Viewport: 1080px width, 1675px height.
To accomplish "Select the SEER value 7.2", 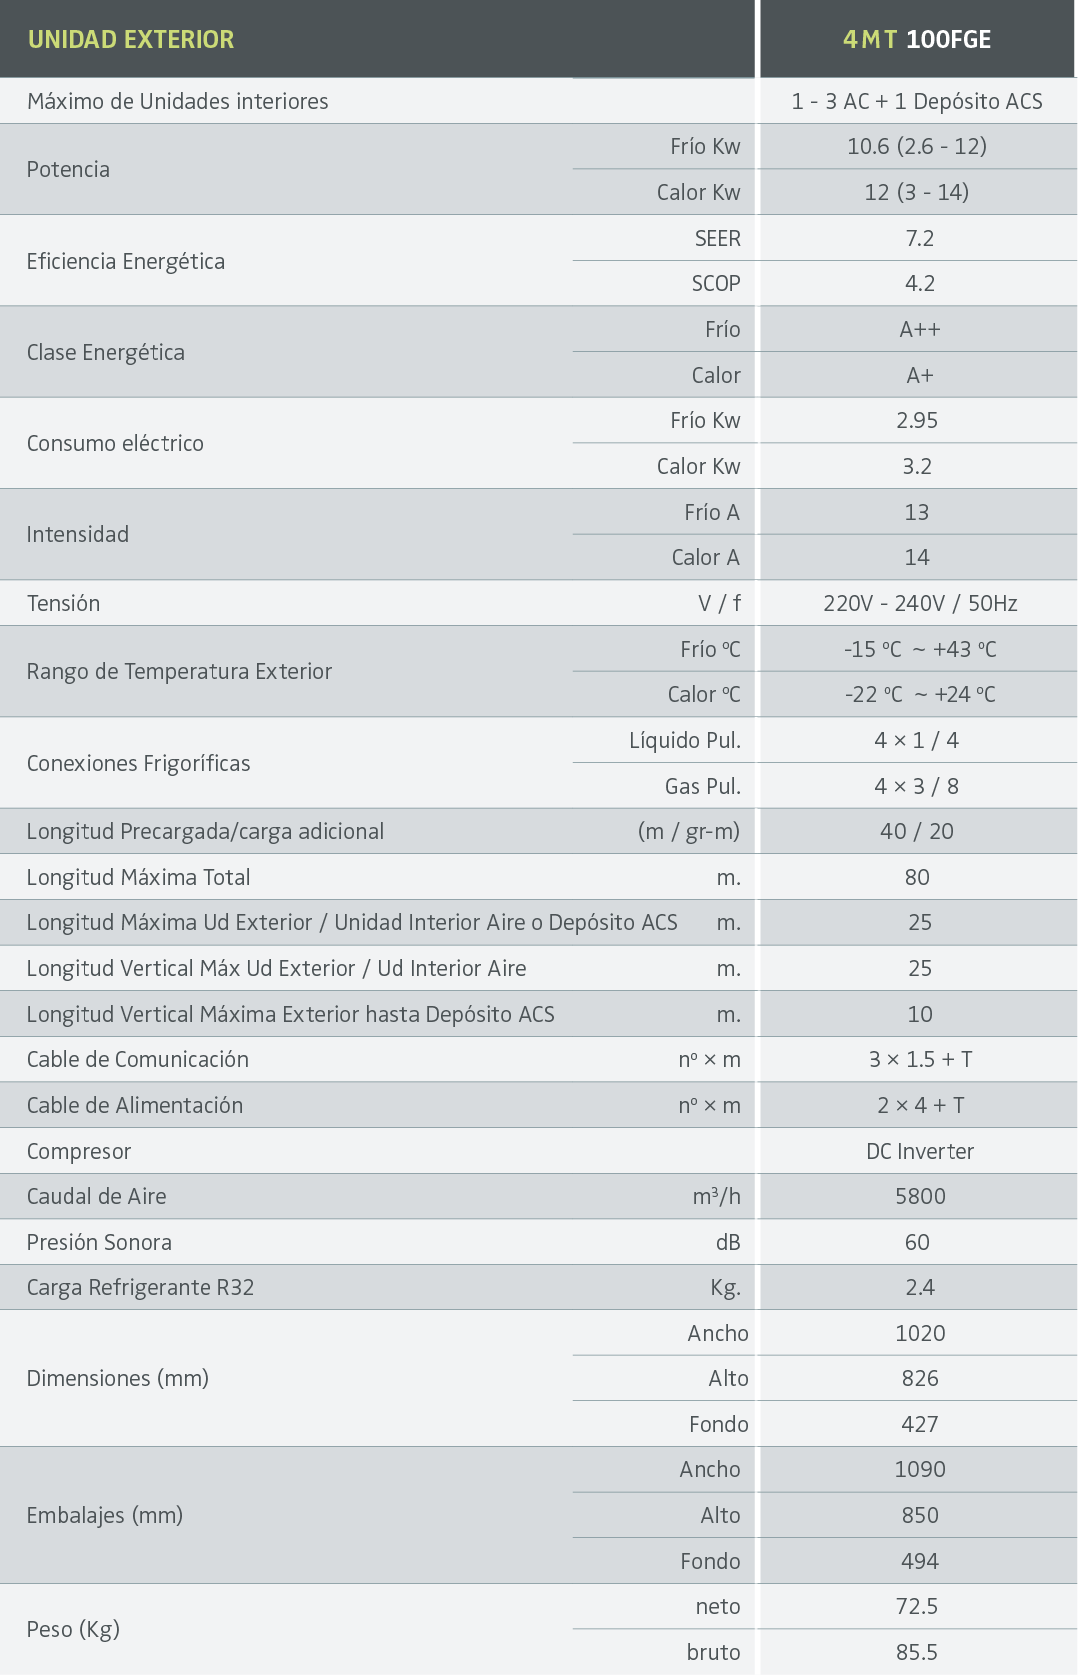I will (x=919, y=238).
